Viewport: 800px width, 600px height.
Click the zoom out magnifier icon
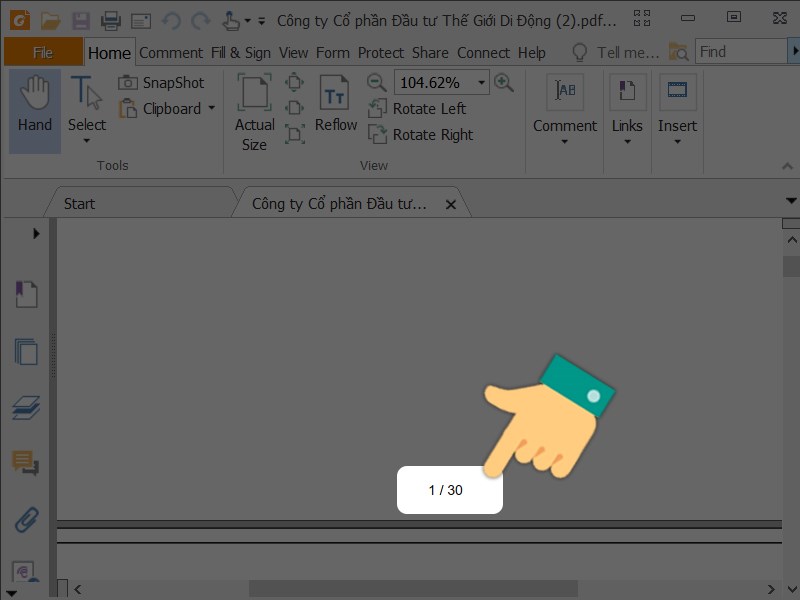click(377, 83)
